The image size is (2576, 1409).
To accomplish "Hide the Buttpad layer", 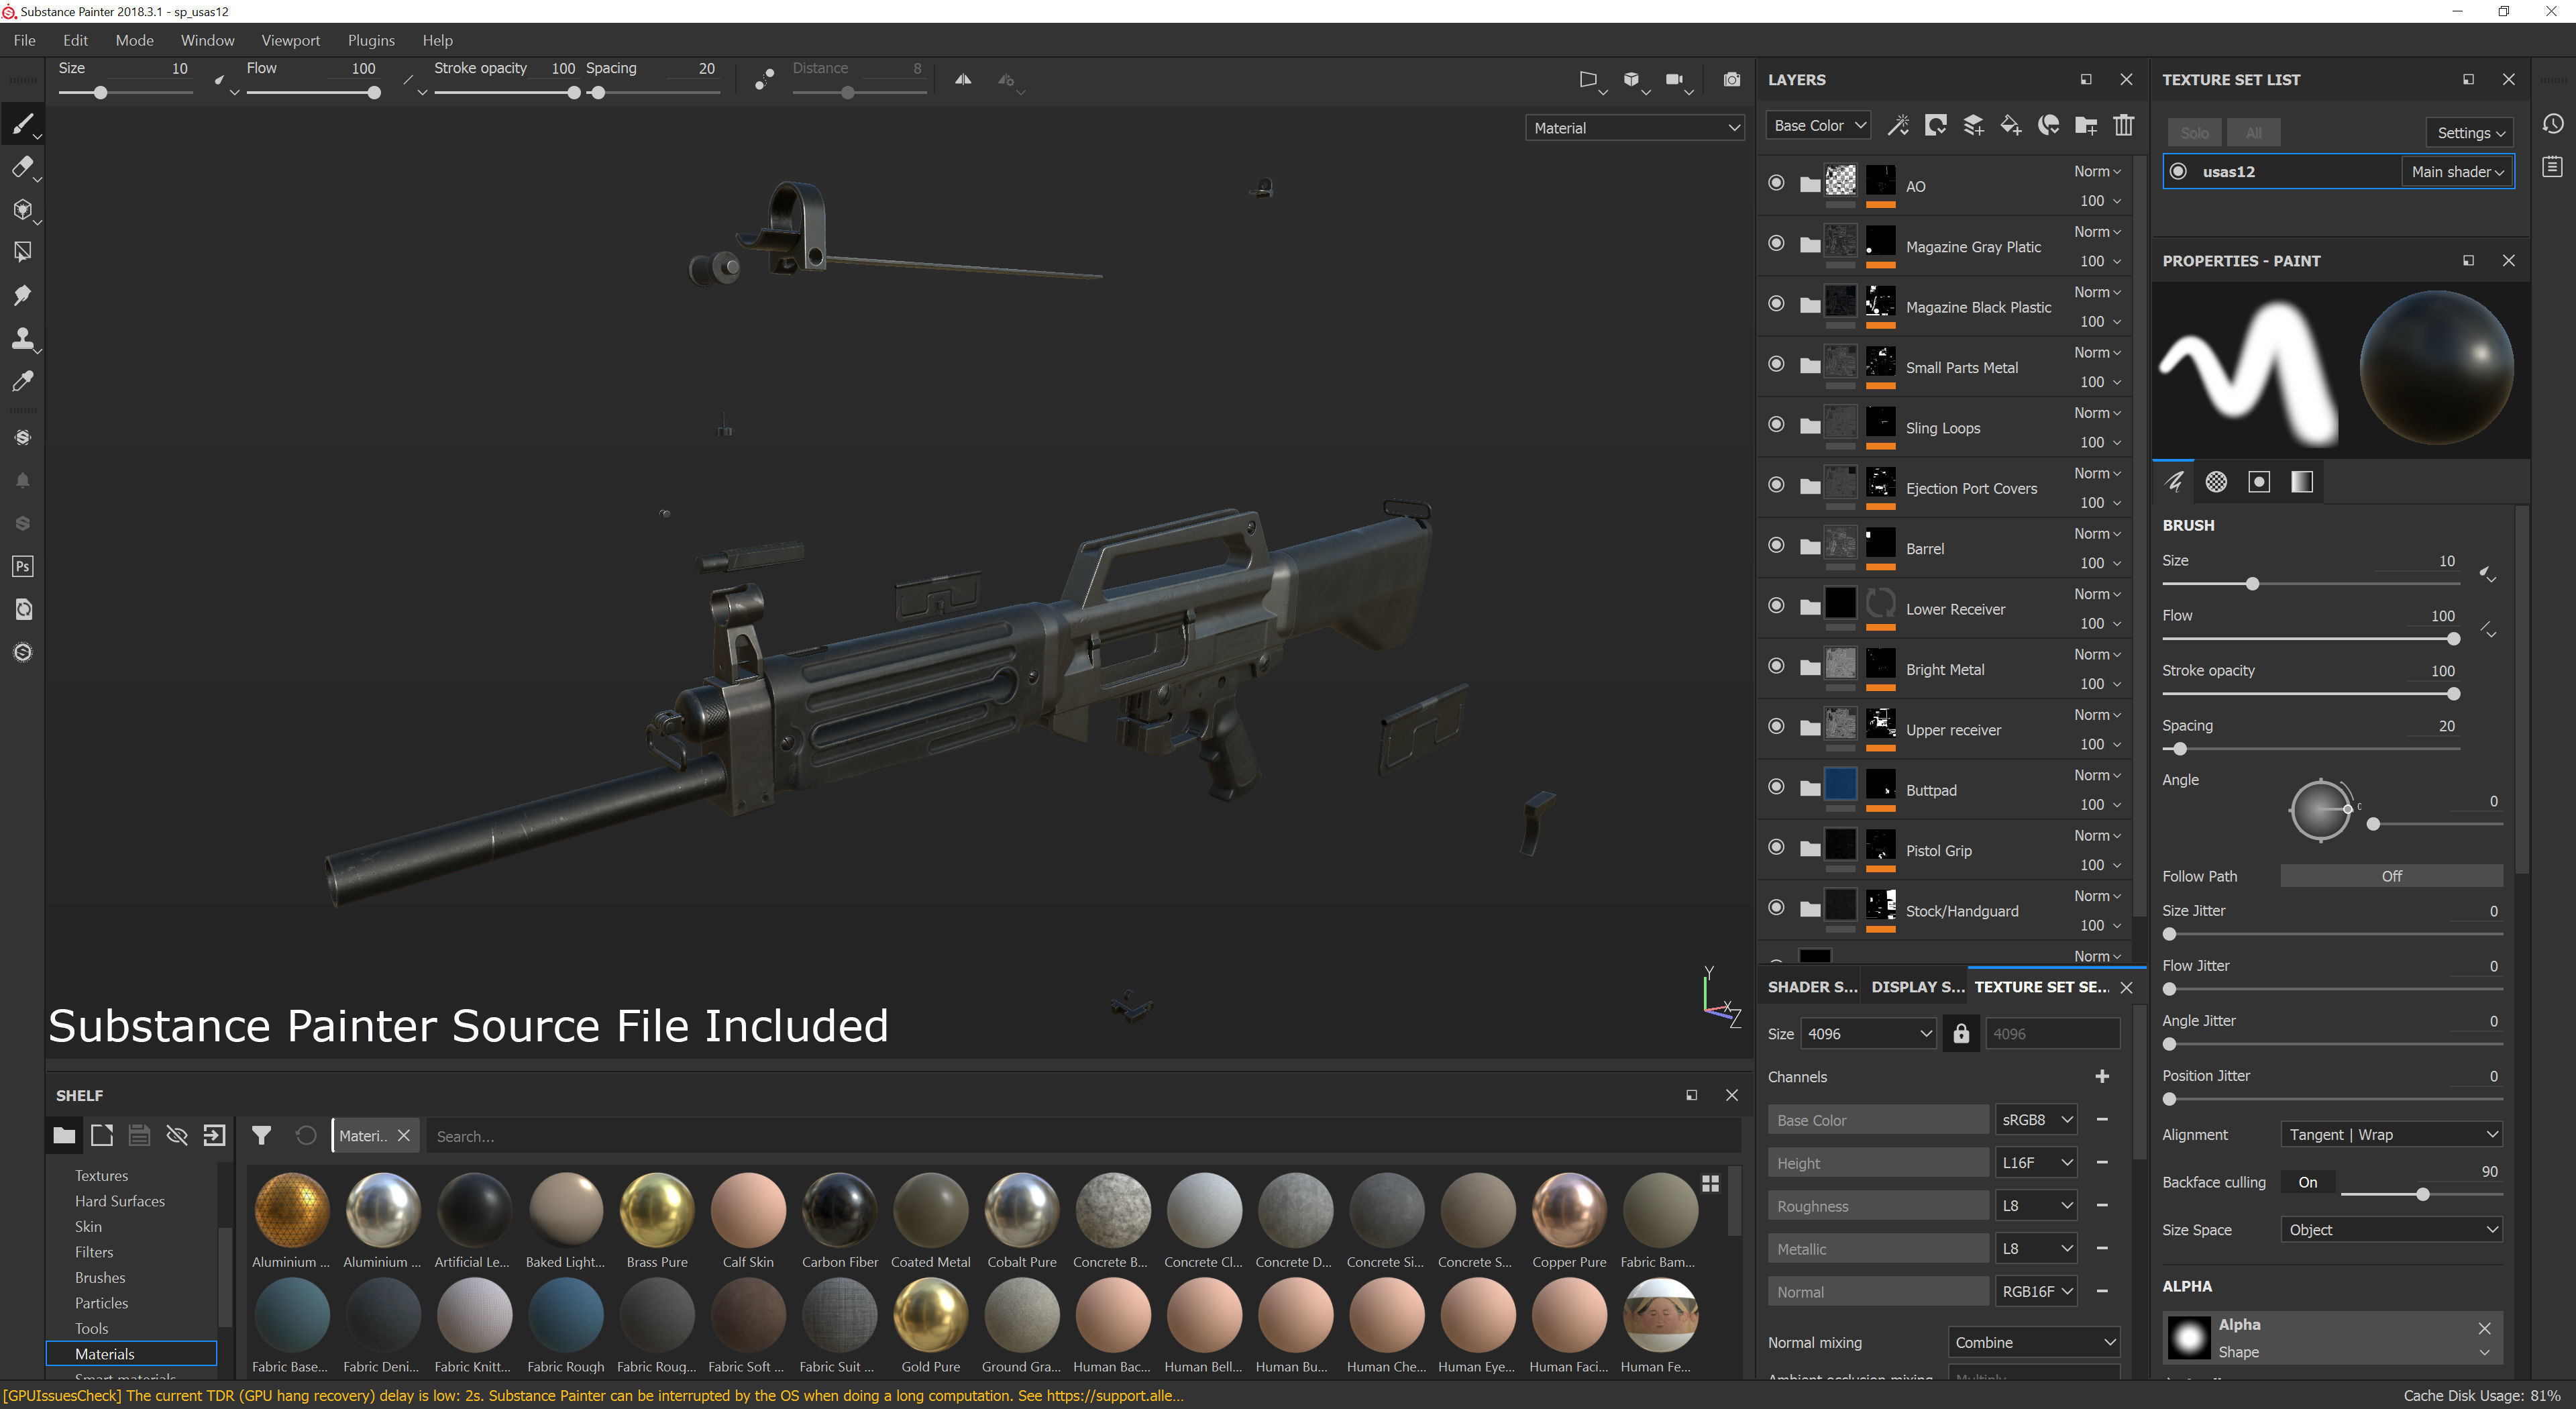I will 1776,787.
